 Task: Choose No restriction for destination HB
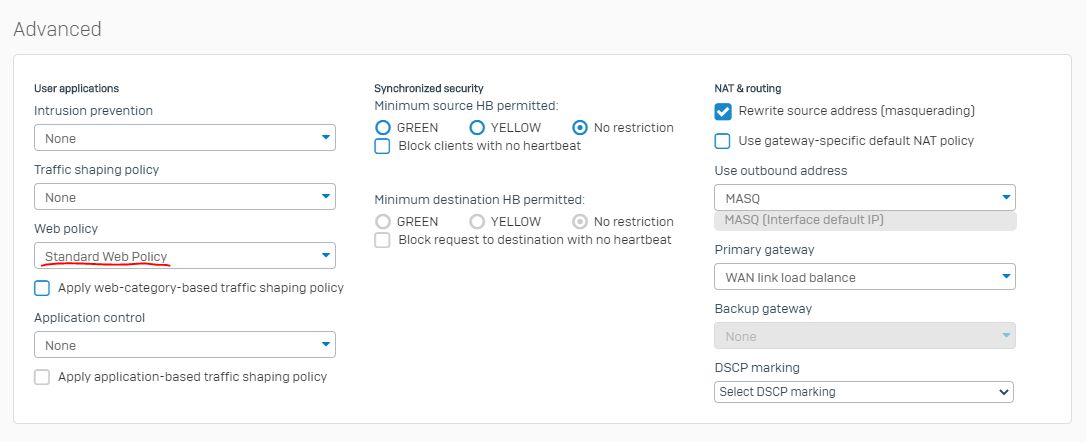pyautogui.click(x=580, y=222)
